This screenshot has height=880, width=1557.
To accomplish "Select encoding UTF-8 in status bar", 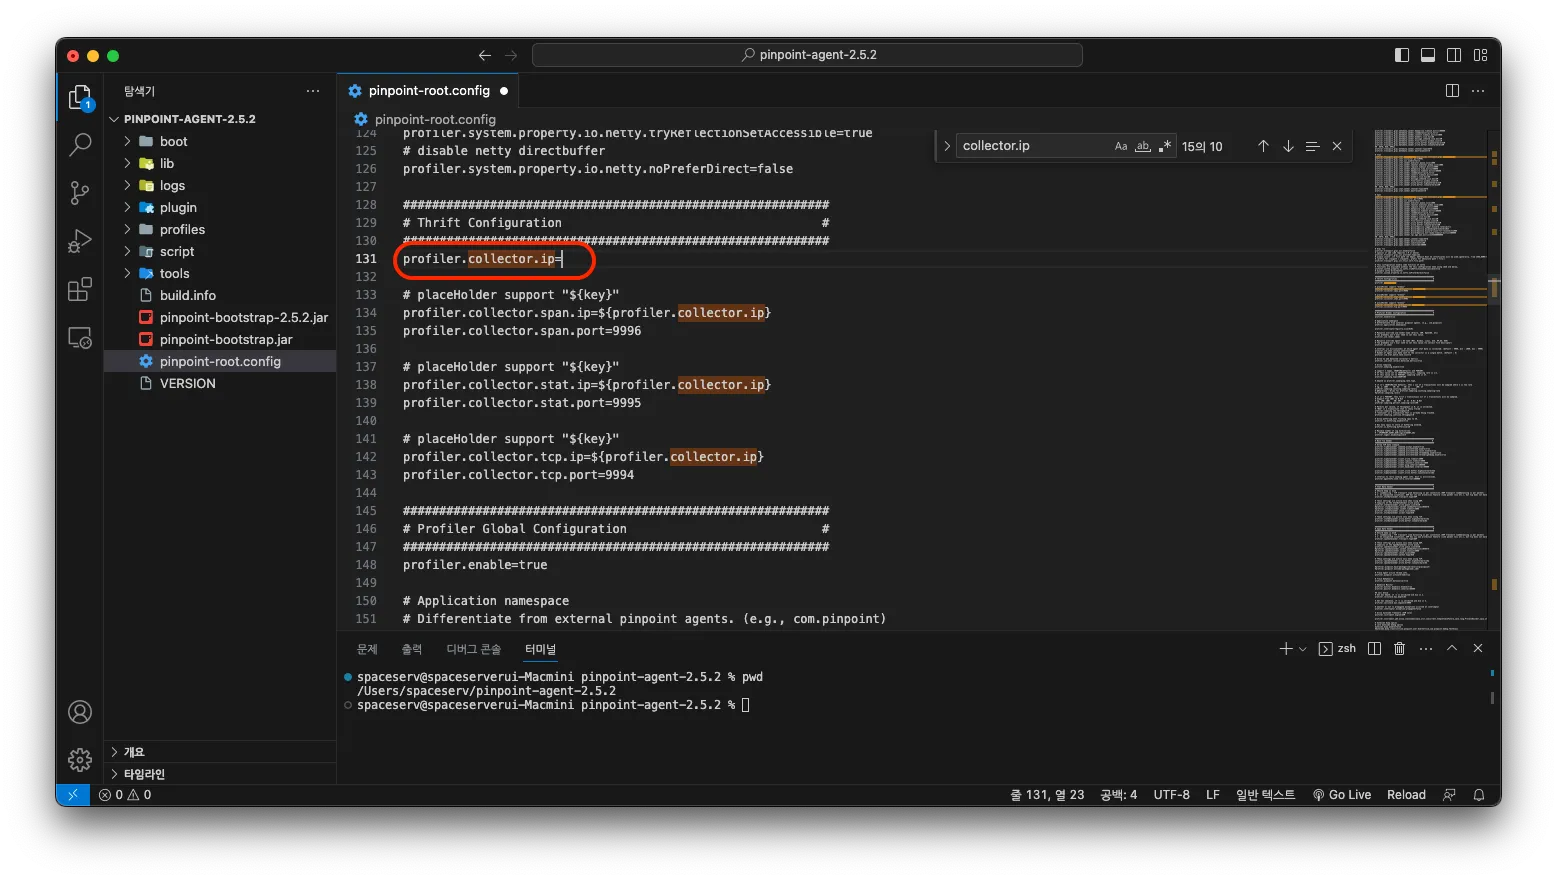I will coord(1171,795).
